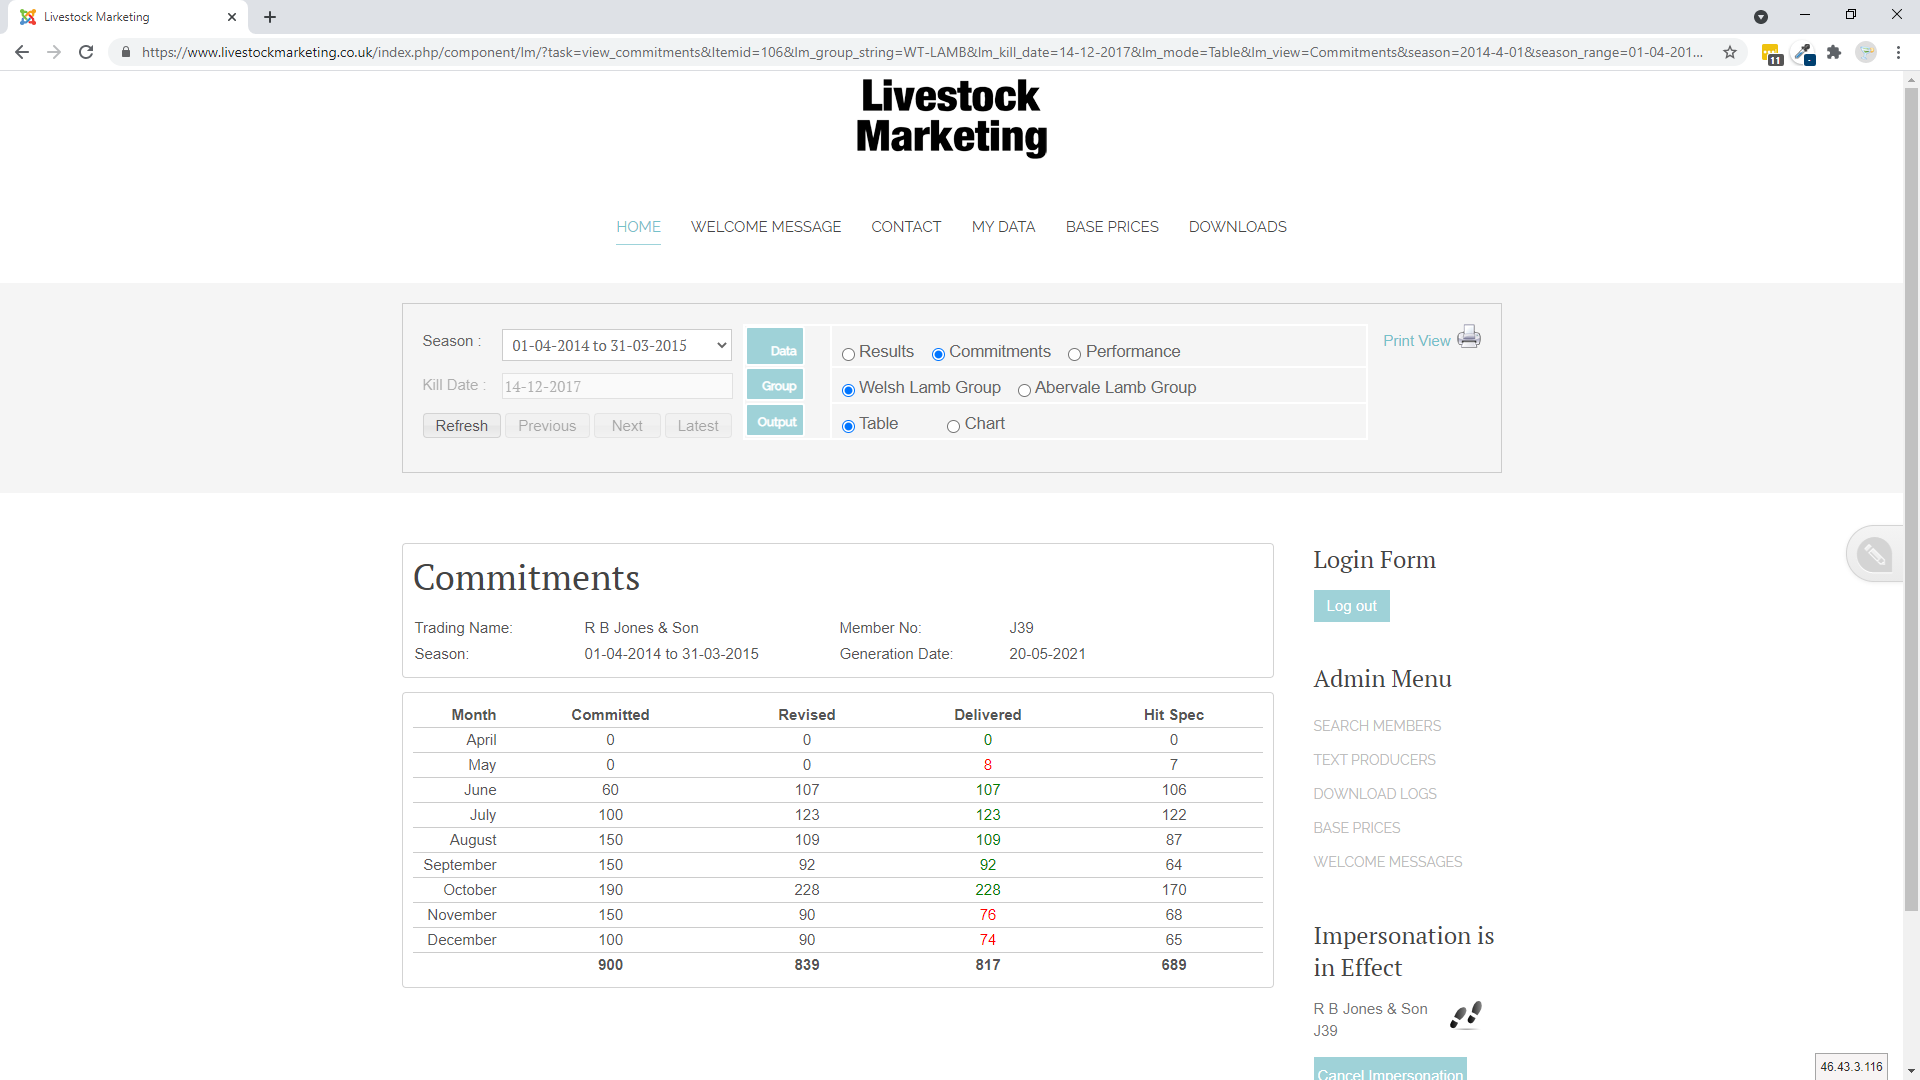
Task: Open the SEARCH MEMBERS admin link
Action: point(1377,726)
